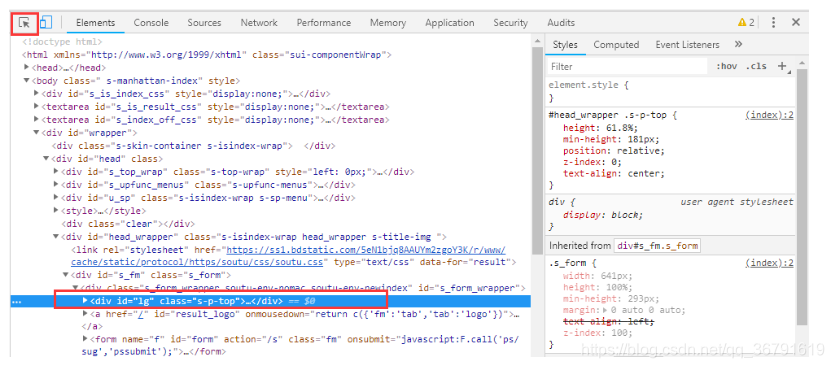Collapse the div id wrapper node

pyautogui.click(x=36, y=132)
